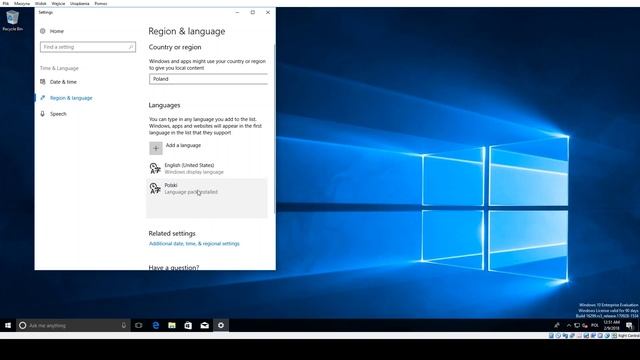Click the network icon in system tray
This screenshot has width=640, height=360.
tap(577, 325)
